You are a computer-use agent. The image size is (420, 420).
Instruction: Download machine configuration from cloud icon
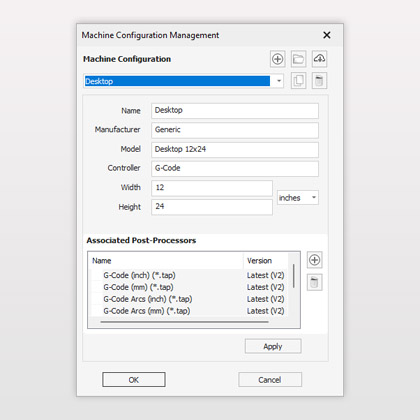(x=319, y=59)
